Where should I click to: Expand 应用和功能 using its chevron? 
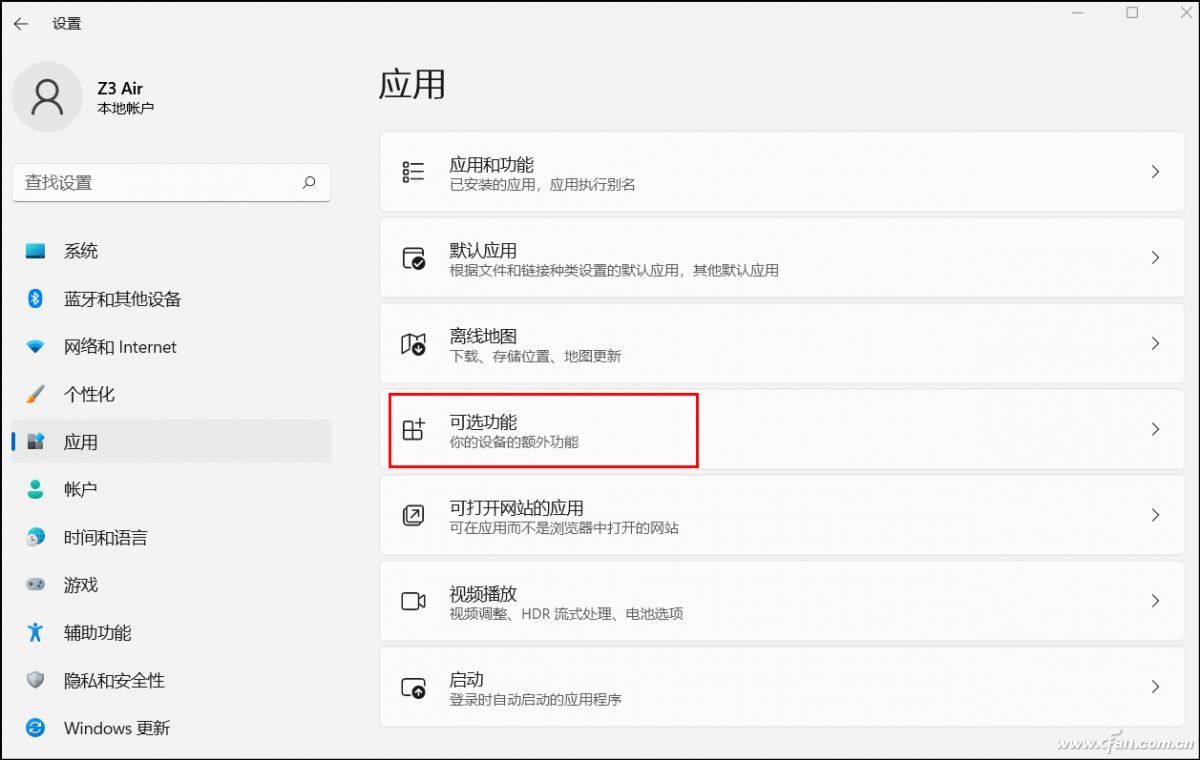tap(1155, 172)
